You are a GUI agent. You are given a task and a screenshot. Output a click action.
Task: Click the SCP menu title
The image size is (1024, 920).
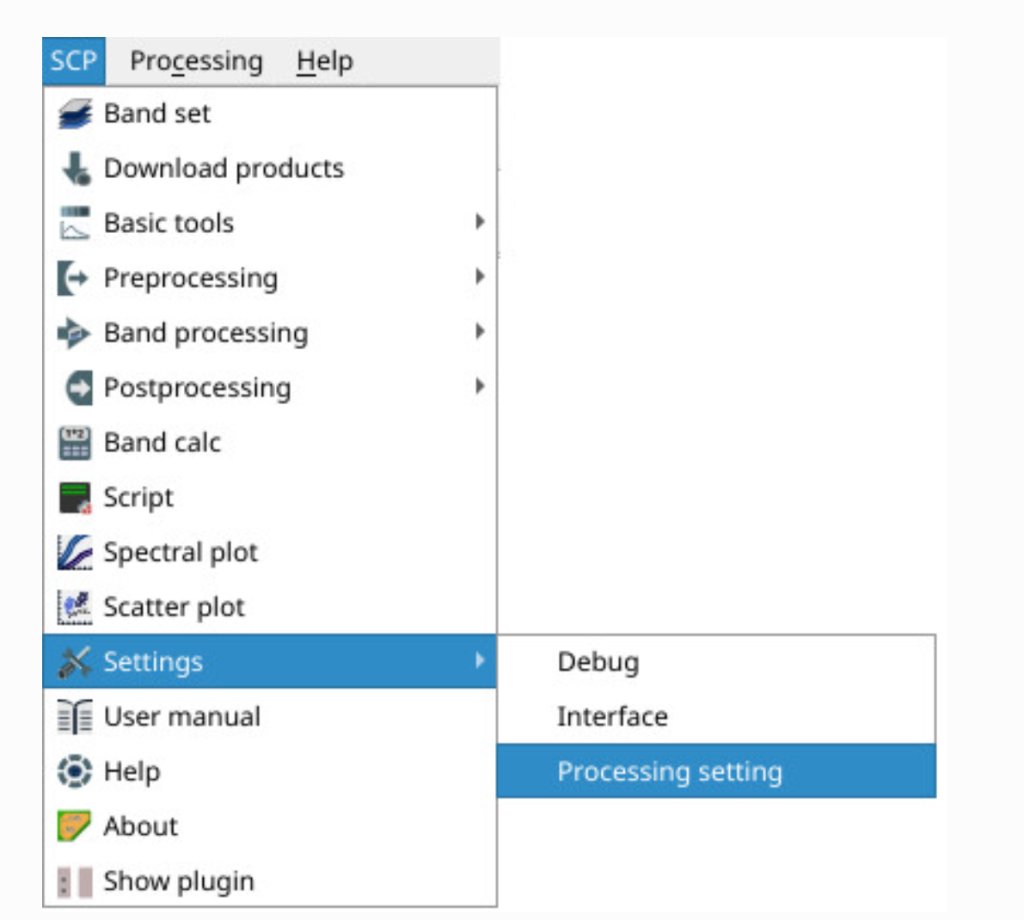[74, 62]
